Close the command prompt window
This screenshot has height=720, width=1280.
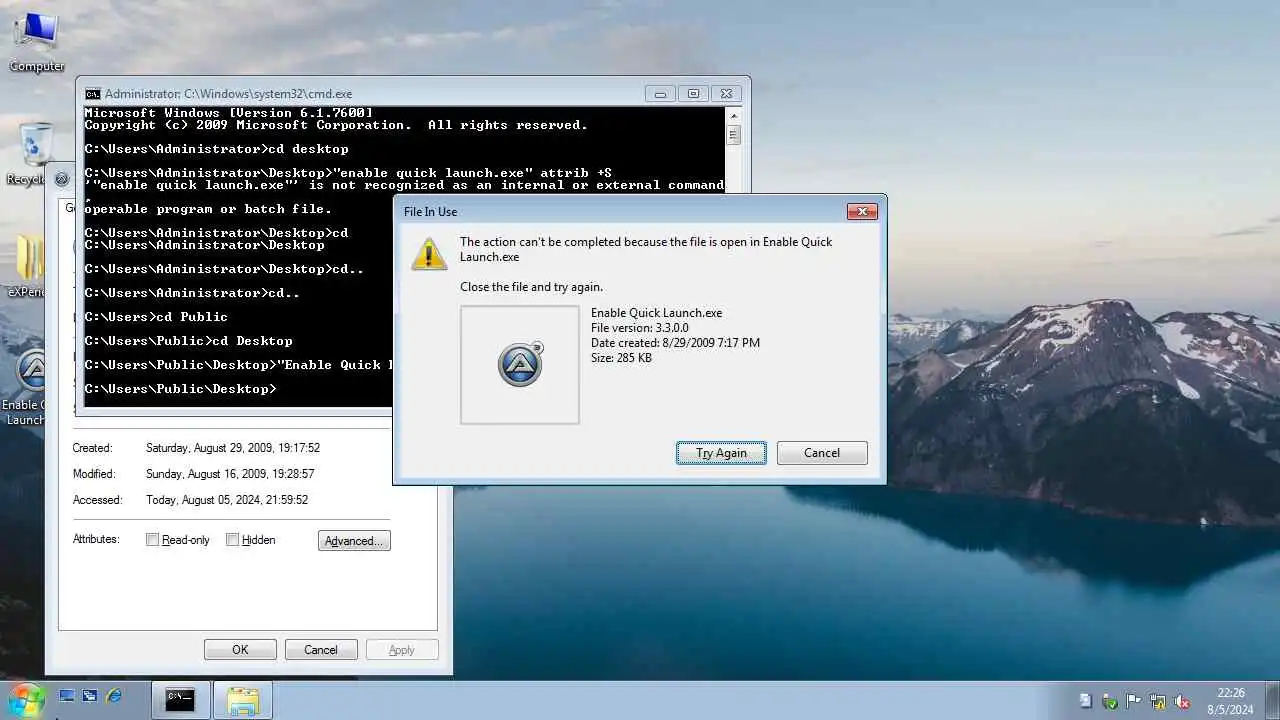coord(726,93)
